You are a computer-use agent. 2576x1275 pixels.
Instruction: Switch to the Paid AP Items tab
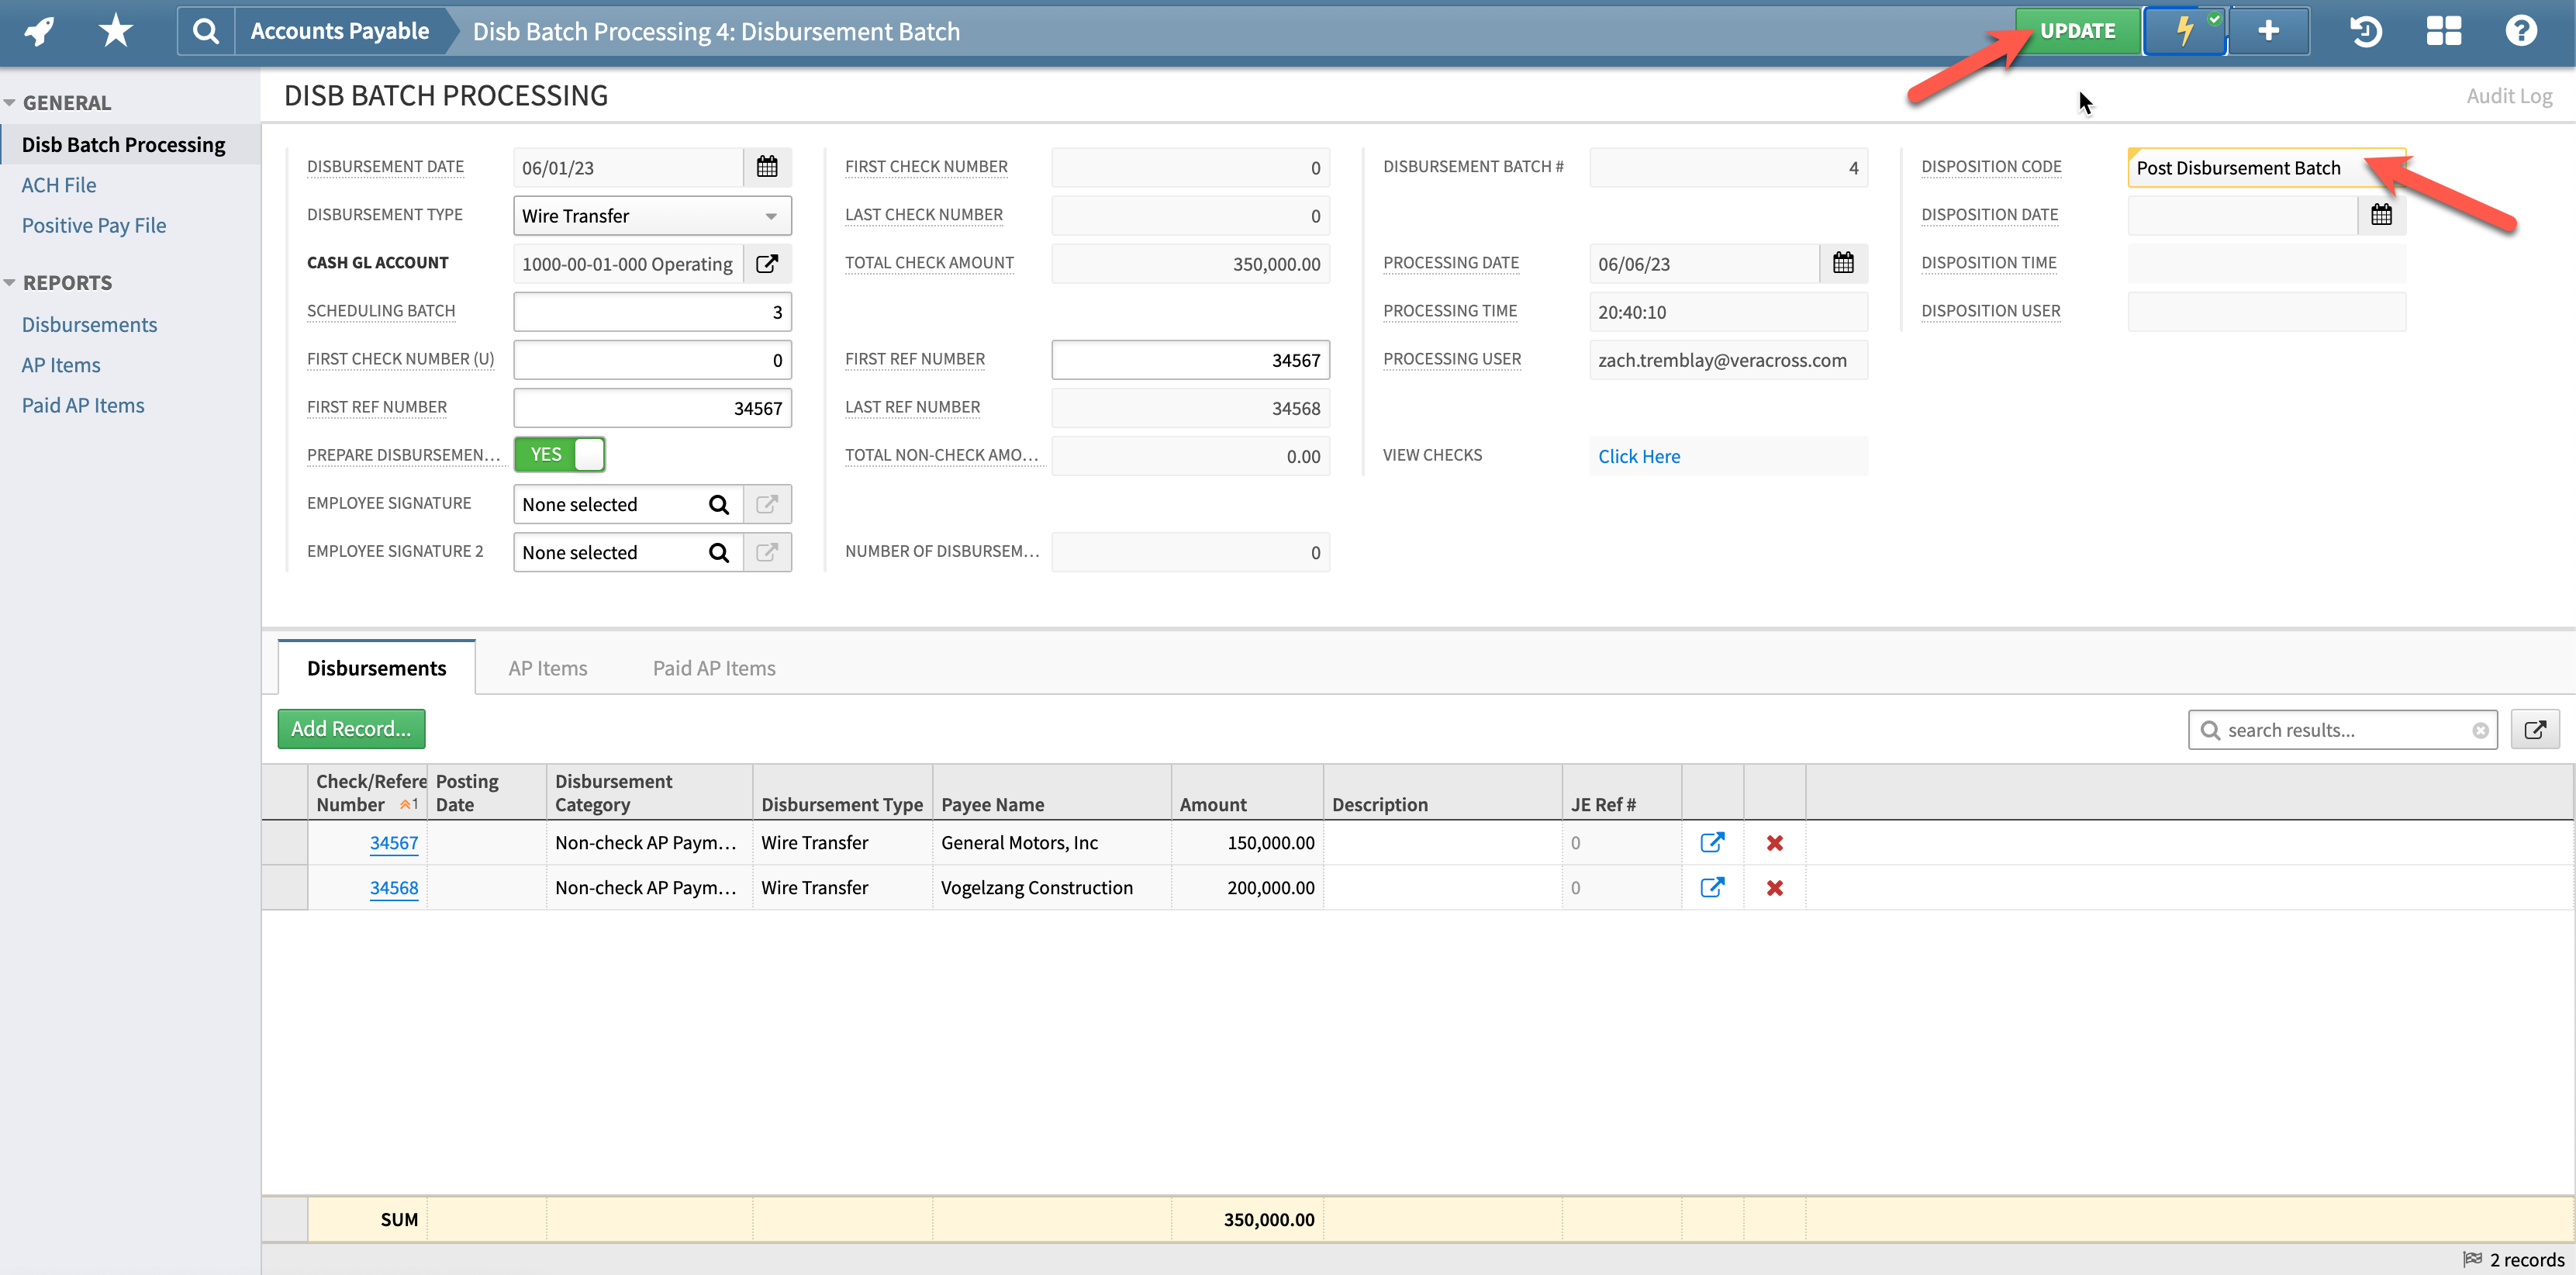coord(713,667)
